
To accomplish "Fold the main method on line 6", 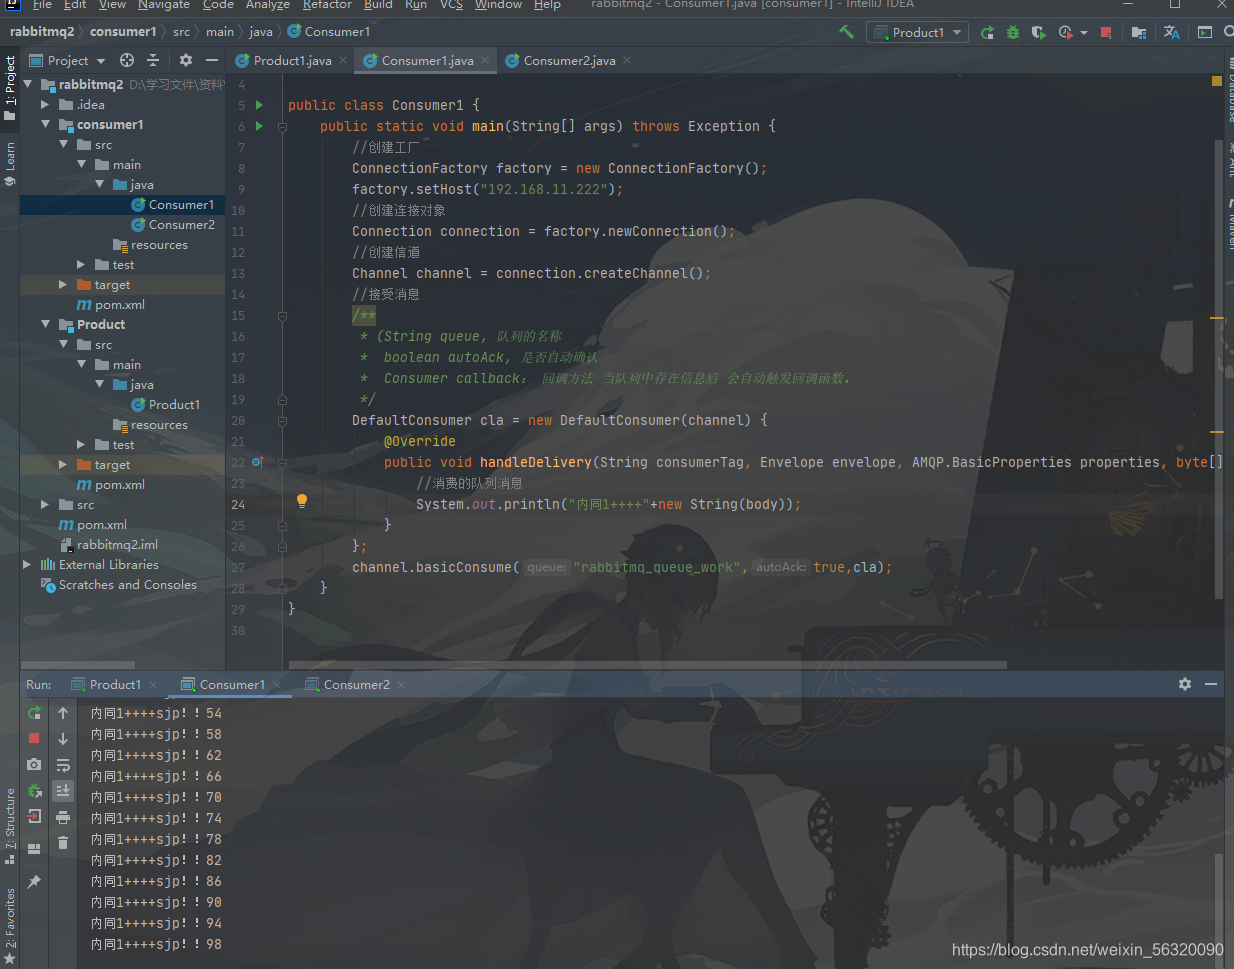I will (283, 127).
